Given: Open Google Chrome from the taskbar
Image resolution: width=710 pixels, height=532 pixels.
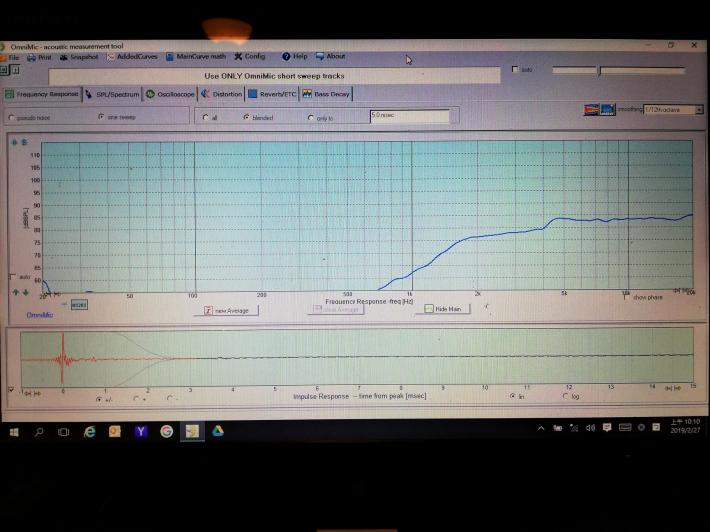Looking at the screenshot, I should tap(167, 431).
